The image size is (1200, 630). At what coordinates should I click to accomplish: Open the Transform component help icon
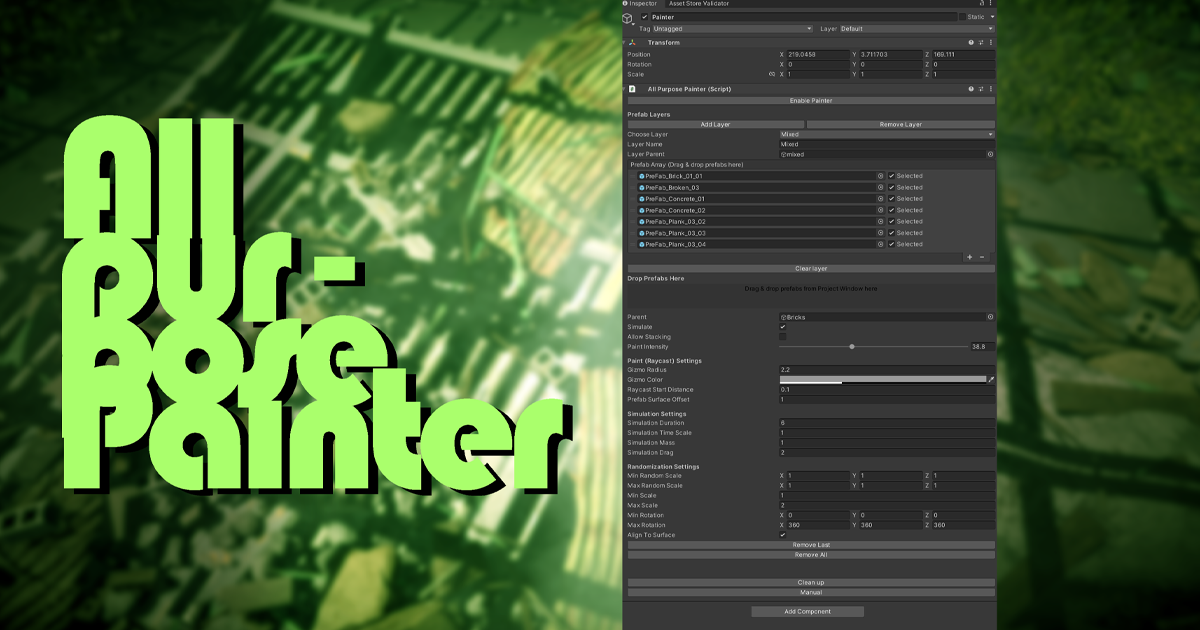(970, 42)
